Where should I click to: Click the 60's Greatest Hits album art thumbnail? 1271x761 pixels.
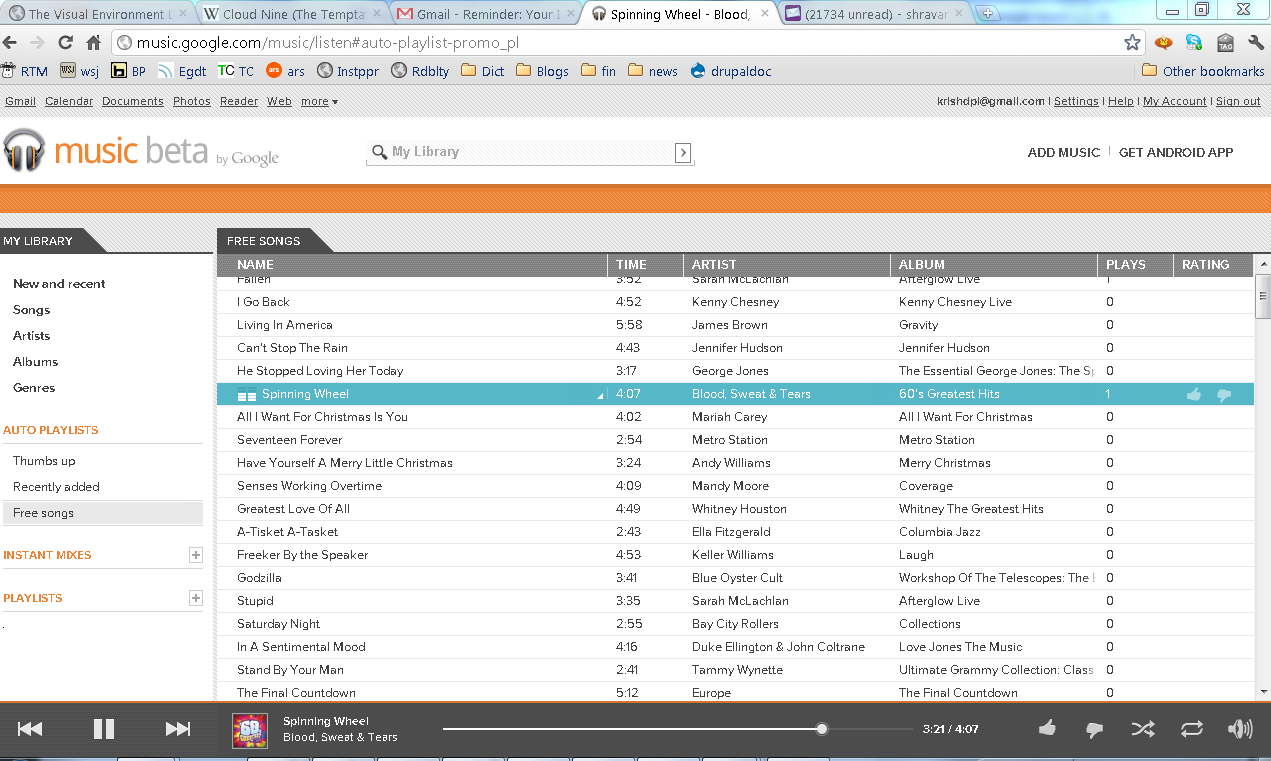pos(249,730)
